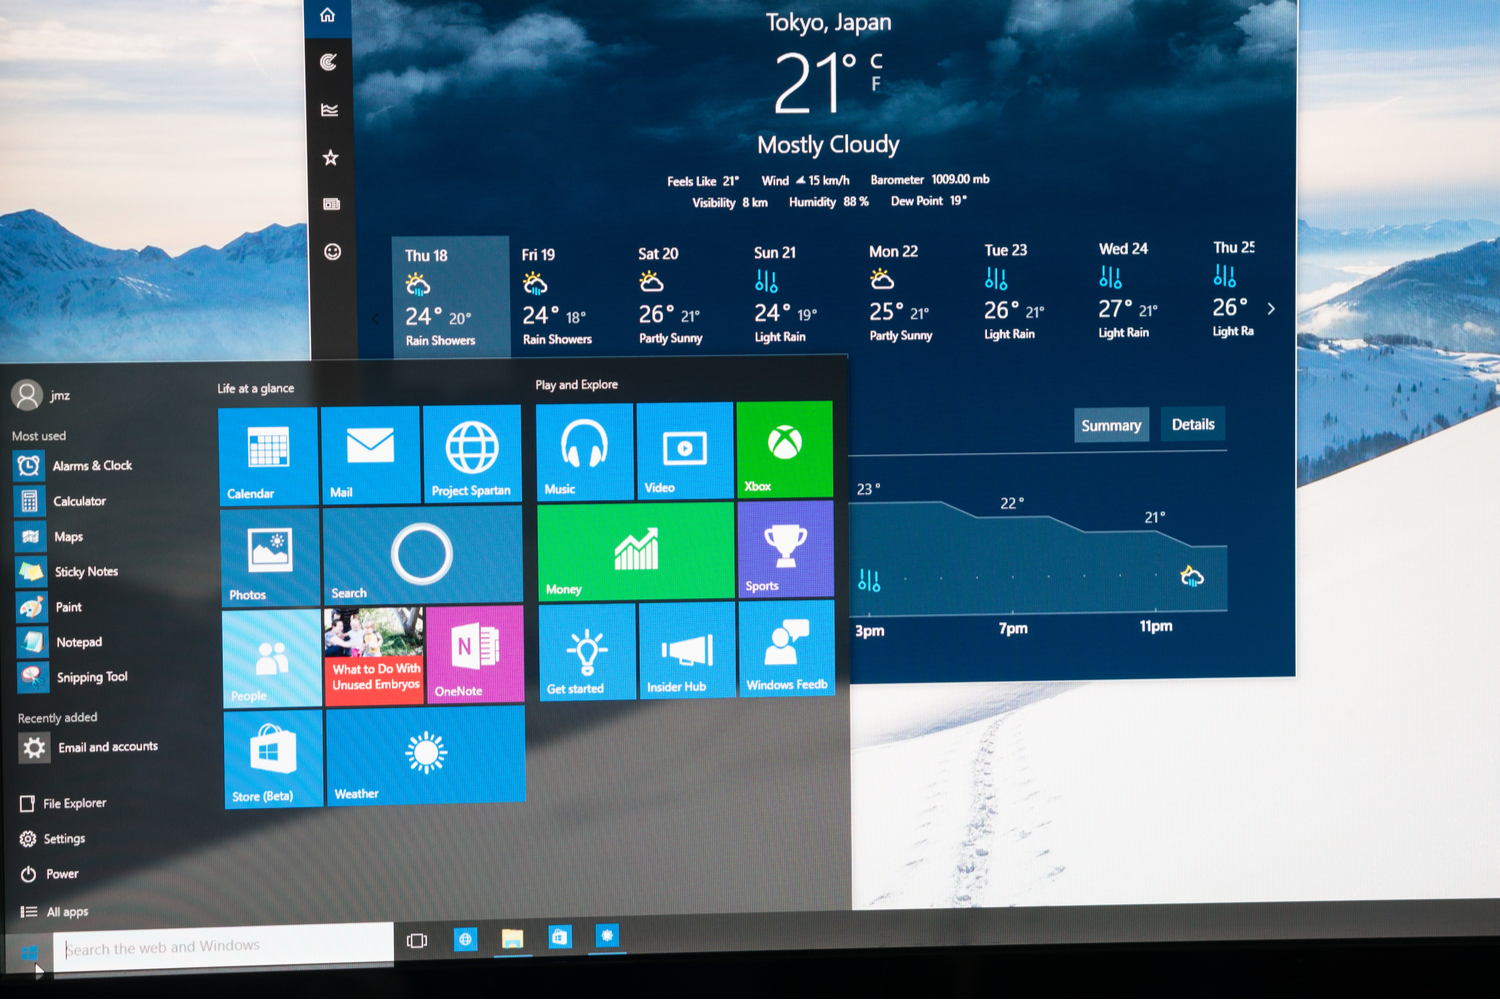1500x1000 pixels.
Task: Open Places via the star sidebar icon
Action: (329, 157)
